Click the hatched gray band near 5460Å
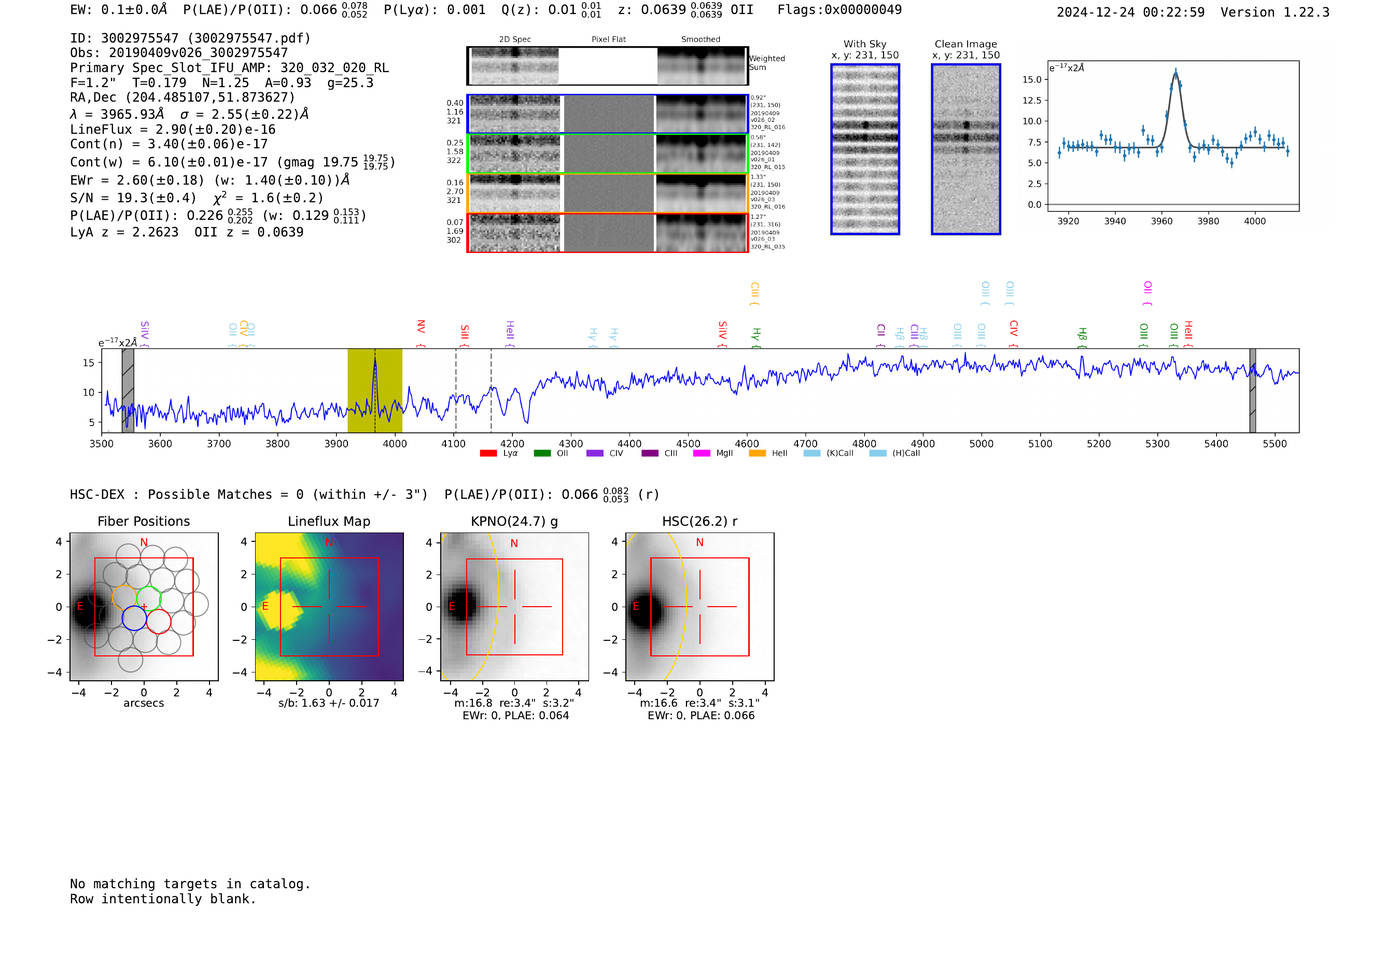Screen dimensions: 1400x953 (1252, 390)
